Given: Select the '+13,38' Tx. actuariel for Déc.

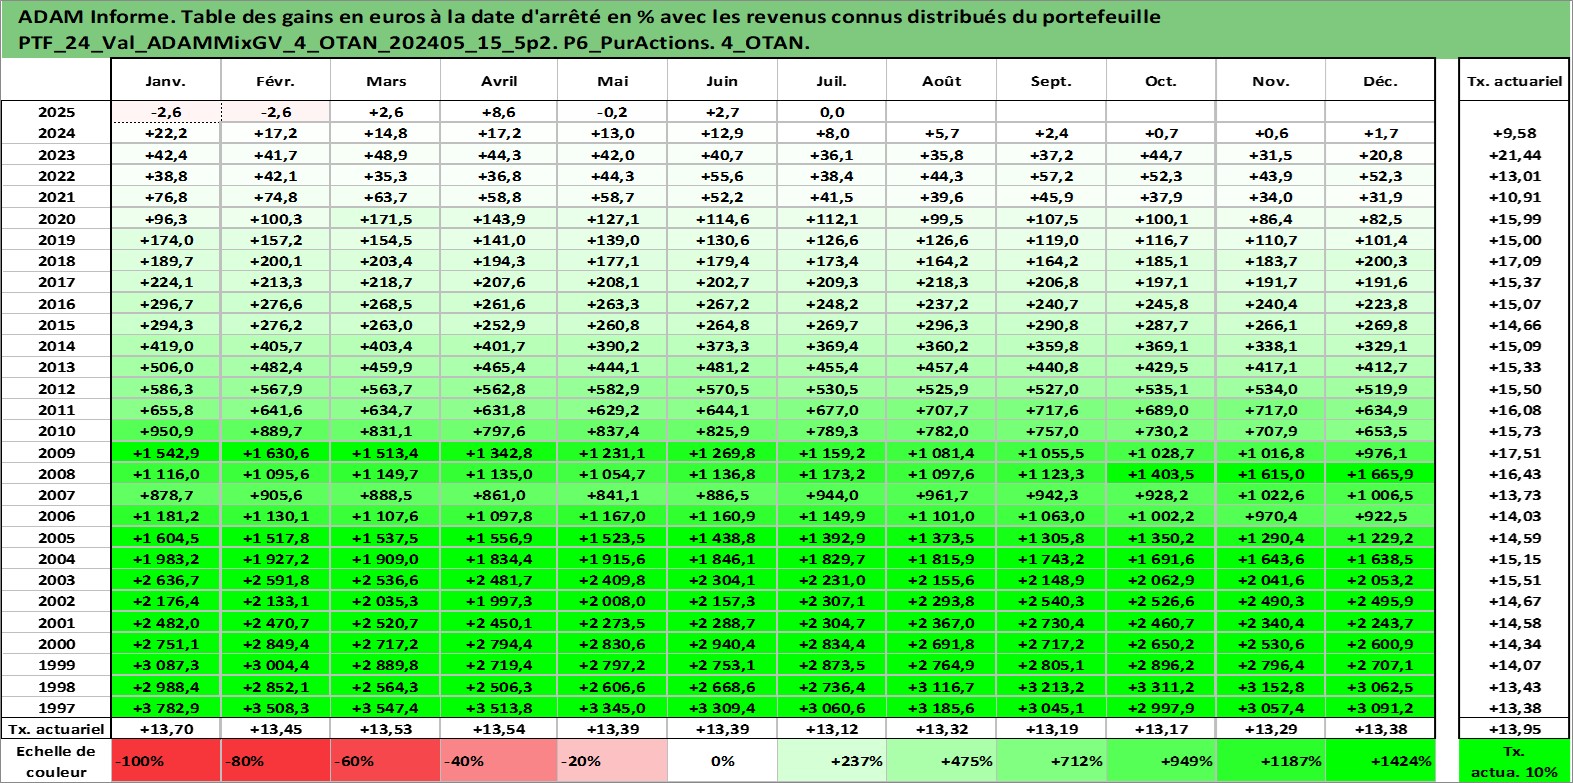Looking at the screenshot, I should [x=1380, y=729].
